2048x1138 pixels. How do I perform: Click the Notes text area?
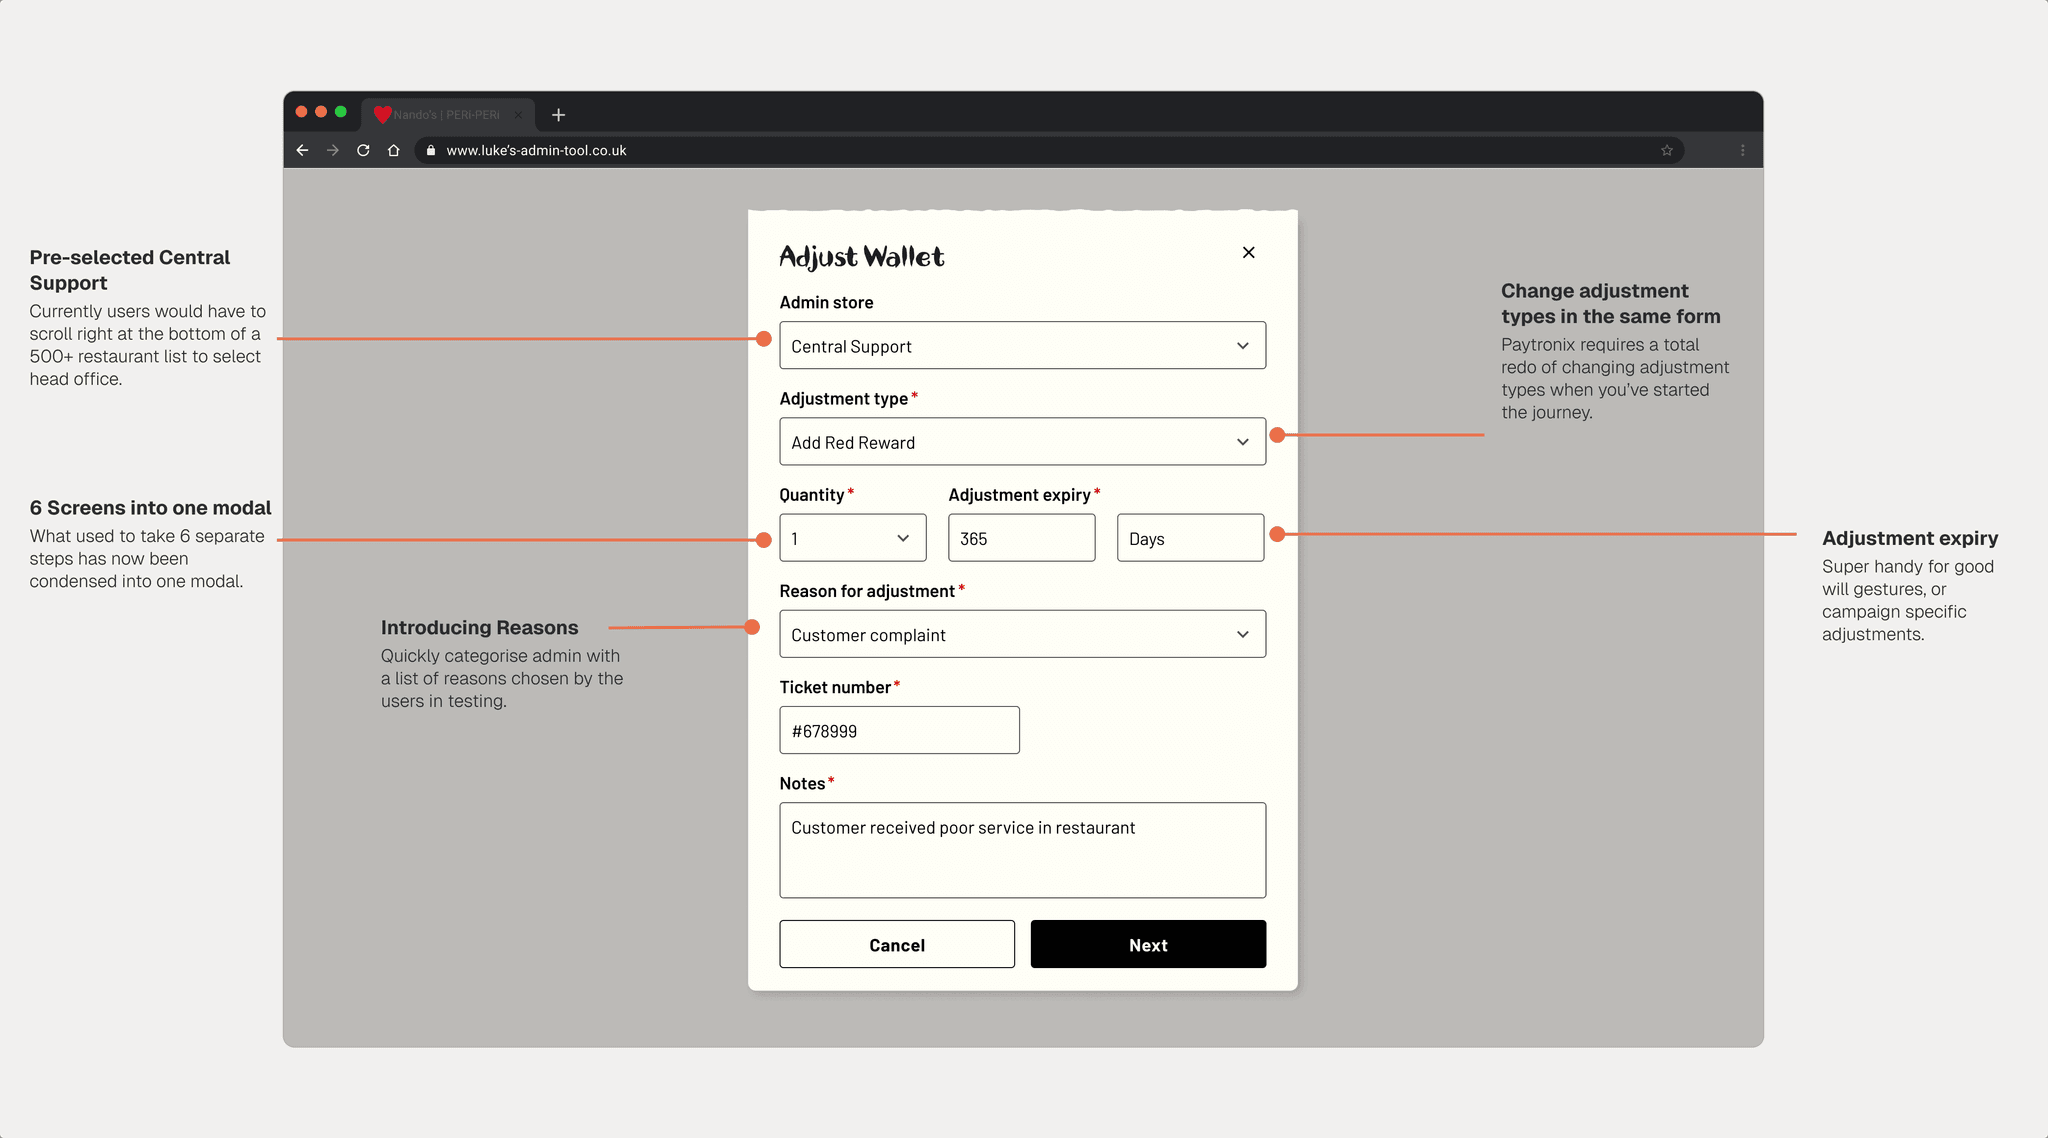pos(1022,850)
